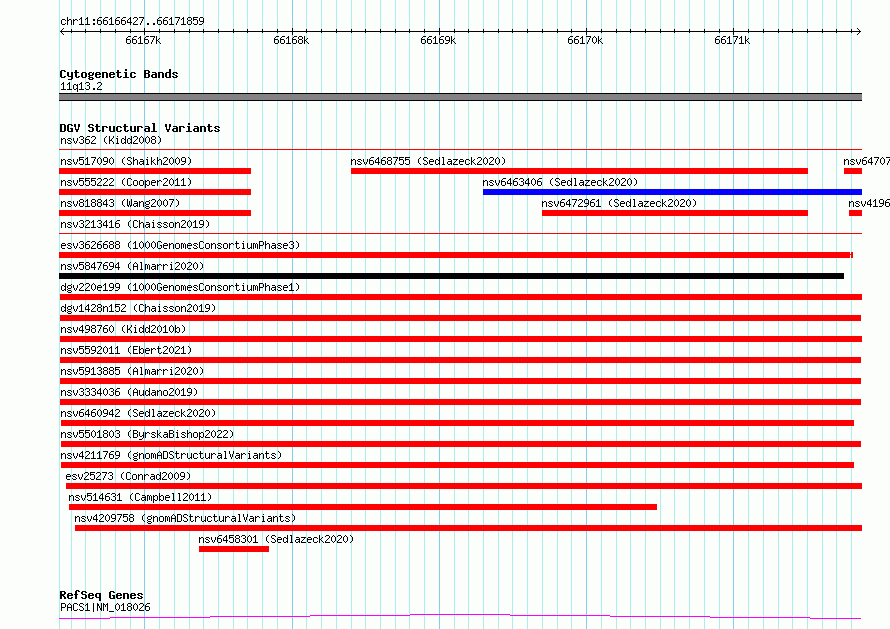Click the nsv362 (Kidd2008) label
Image resolution: width=890 pixels, height=629 pixels.
(x=111, y=140)
